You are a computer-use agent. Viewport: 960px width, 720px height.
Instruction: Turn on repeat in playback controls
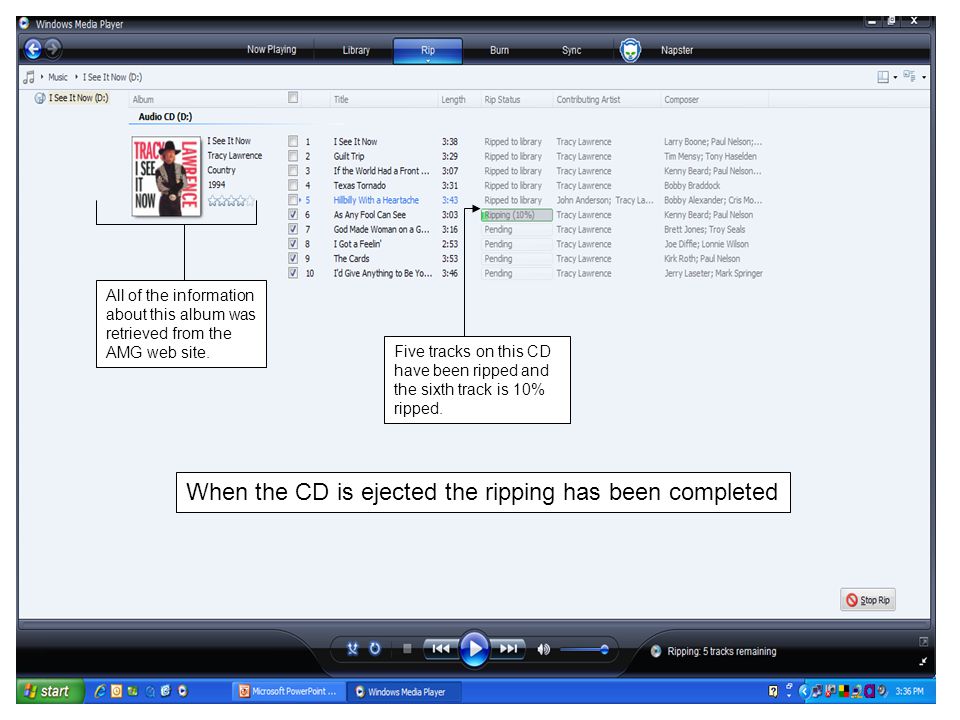pos(375,649)
